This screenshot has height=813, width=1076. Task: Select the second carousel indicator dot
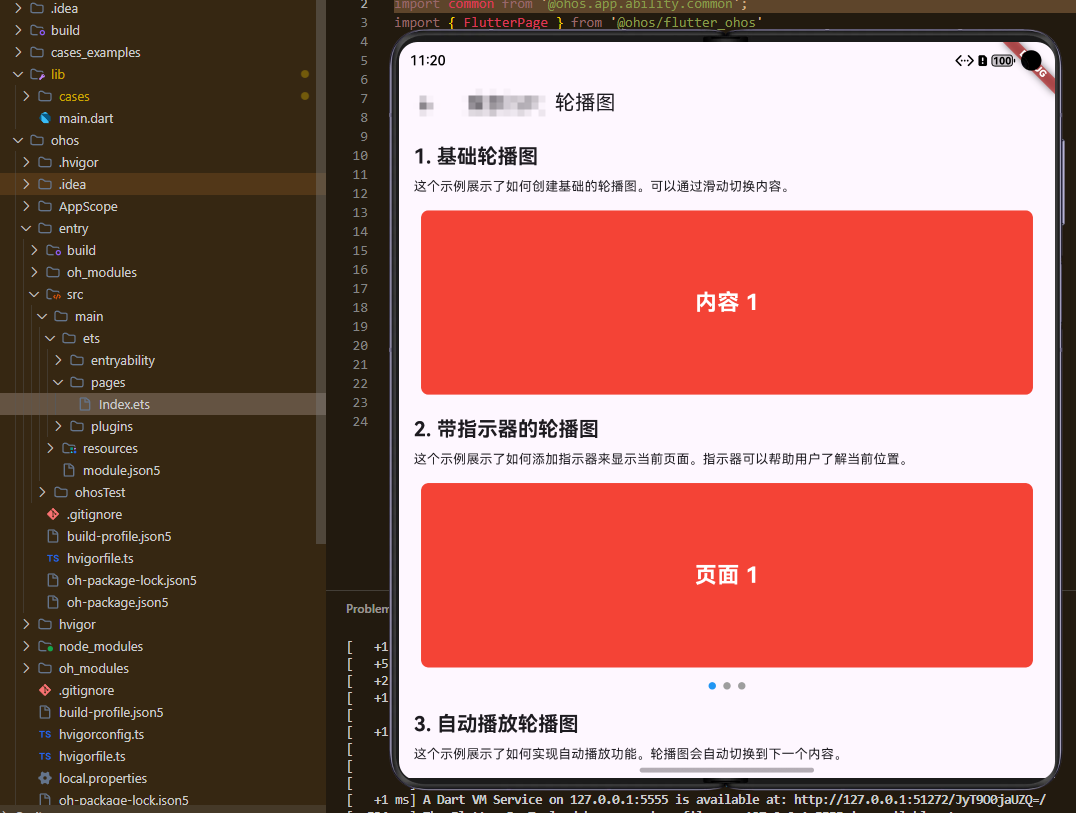726,685
